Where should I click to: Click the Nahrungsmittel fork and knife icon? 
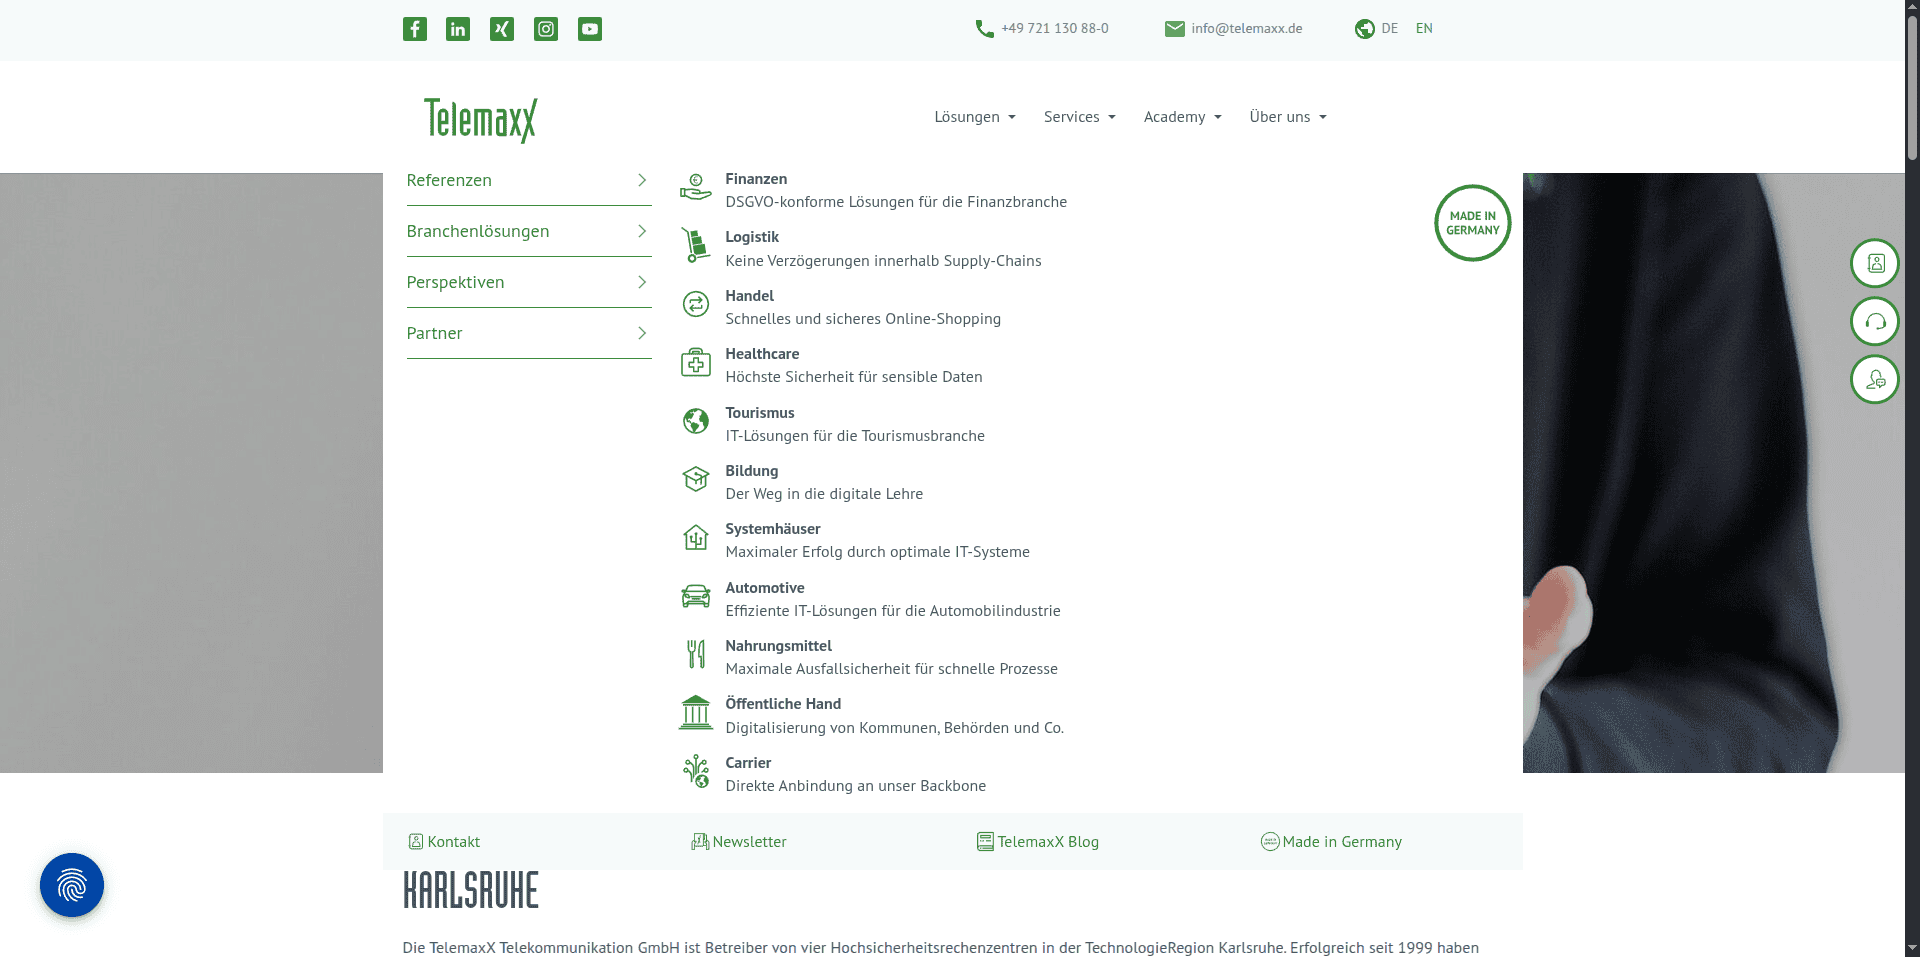tap(696, 654)
